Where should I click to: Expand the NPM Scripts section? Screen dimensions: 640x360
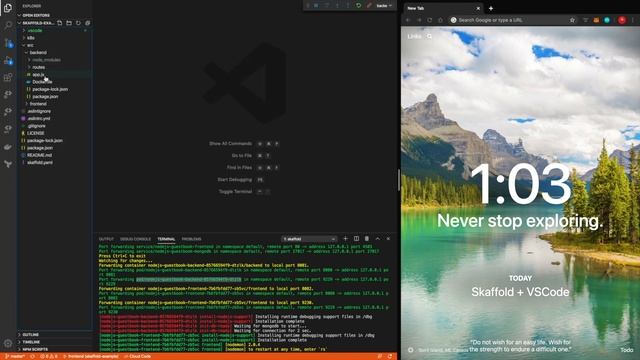35,349
